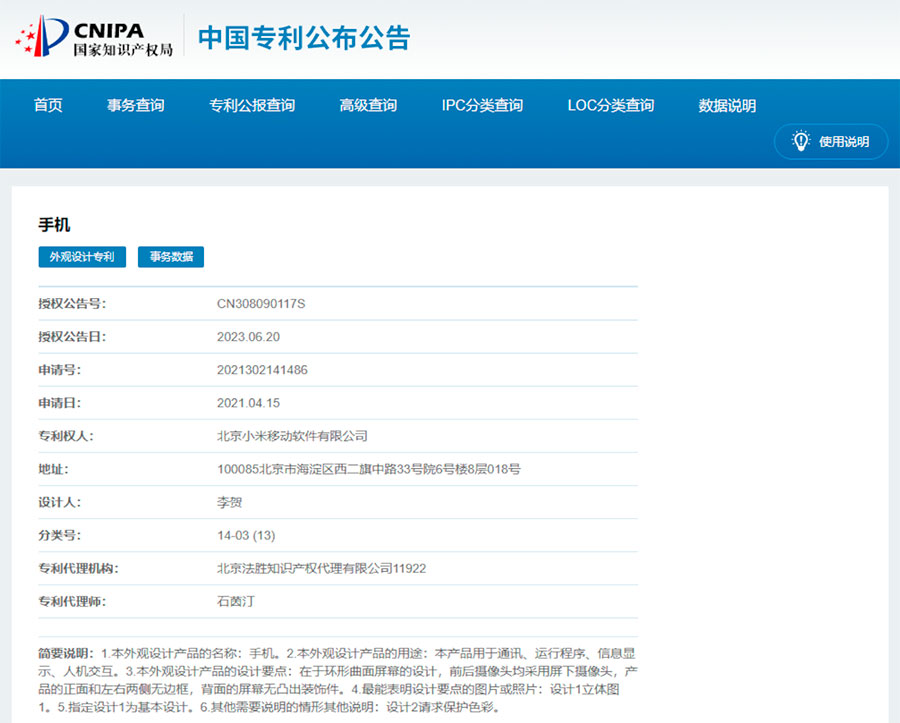The image size is (900, 723).
Task: Navigate to LOC分类查询
Action: [610, 105]
